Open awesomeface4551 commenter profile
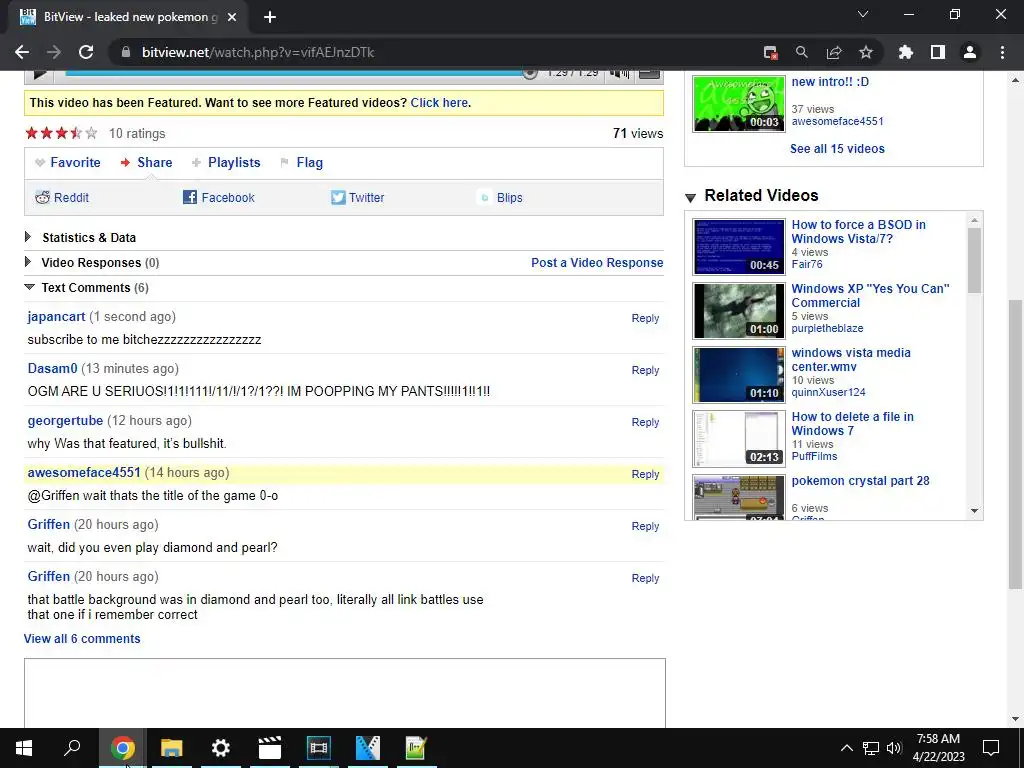The height and width of the screenshot is (768, 1024). [84, 472]
